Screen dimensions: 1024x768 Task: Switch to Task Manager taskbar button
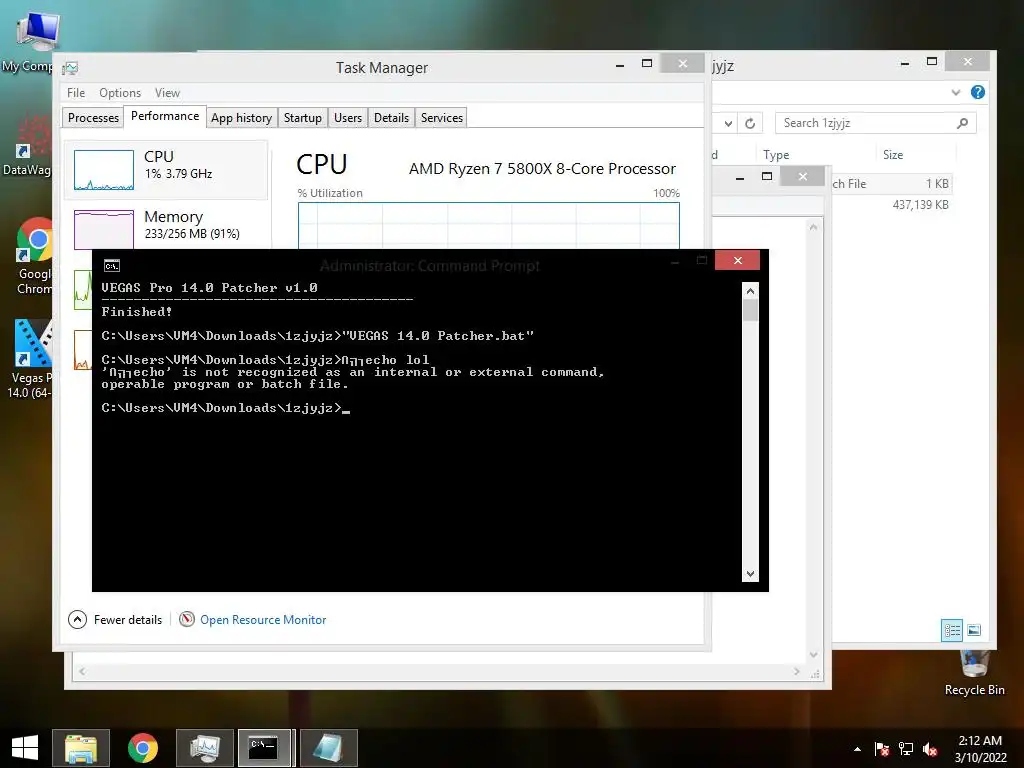(x=204, y=748)
